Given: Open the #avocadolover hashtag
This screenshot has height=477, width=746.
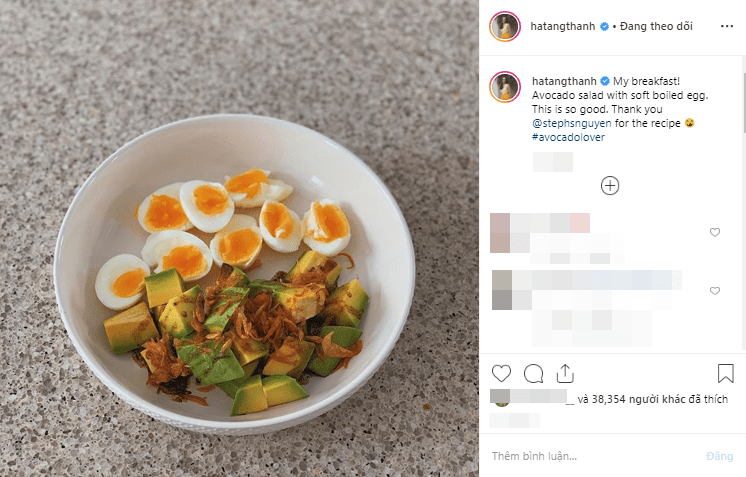Looking at the screenshot, I should pos(569,138).
